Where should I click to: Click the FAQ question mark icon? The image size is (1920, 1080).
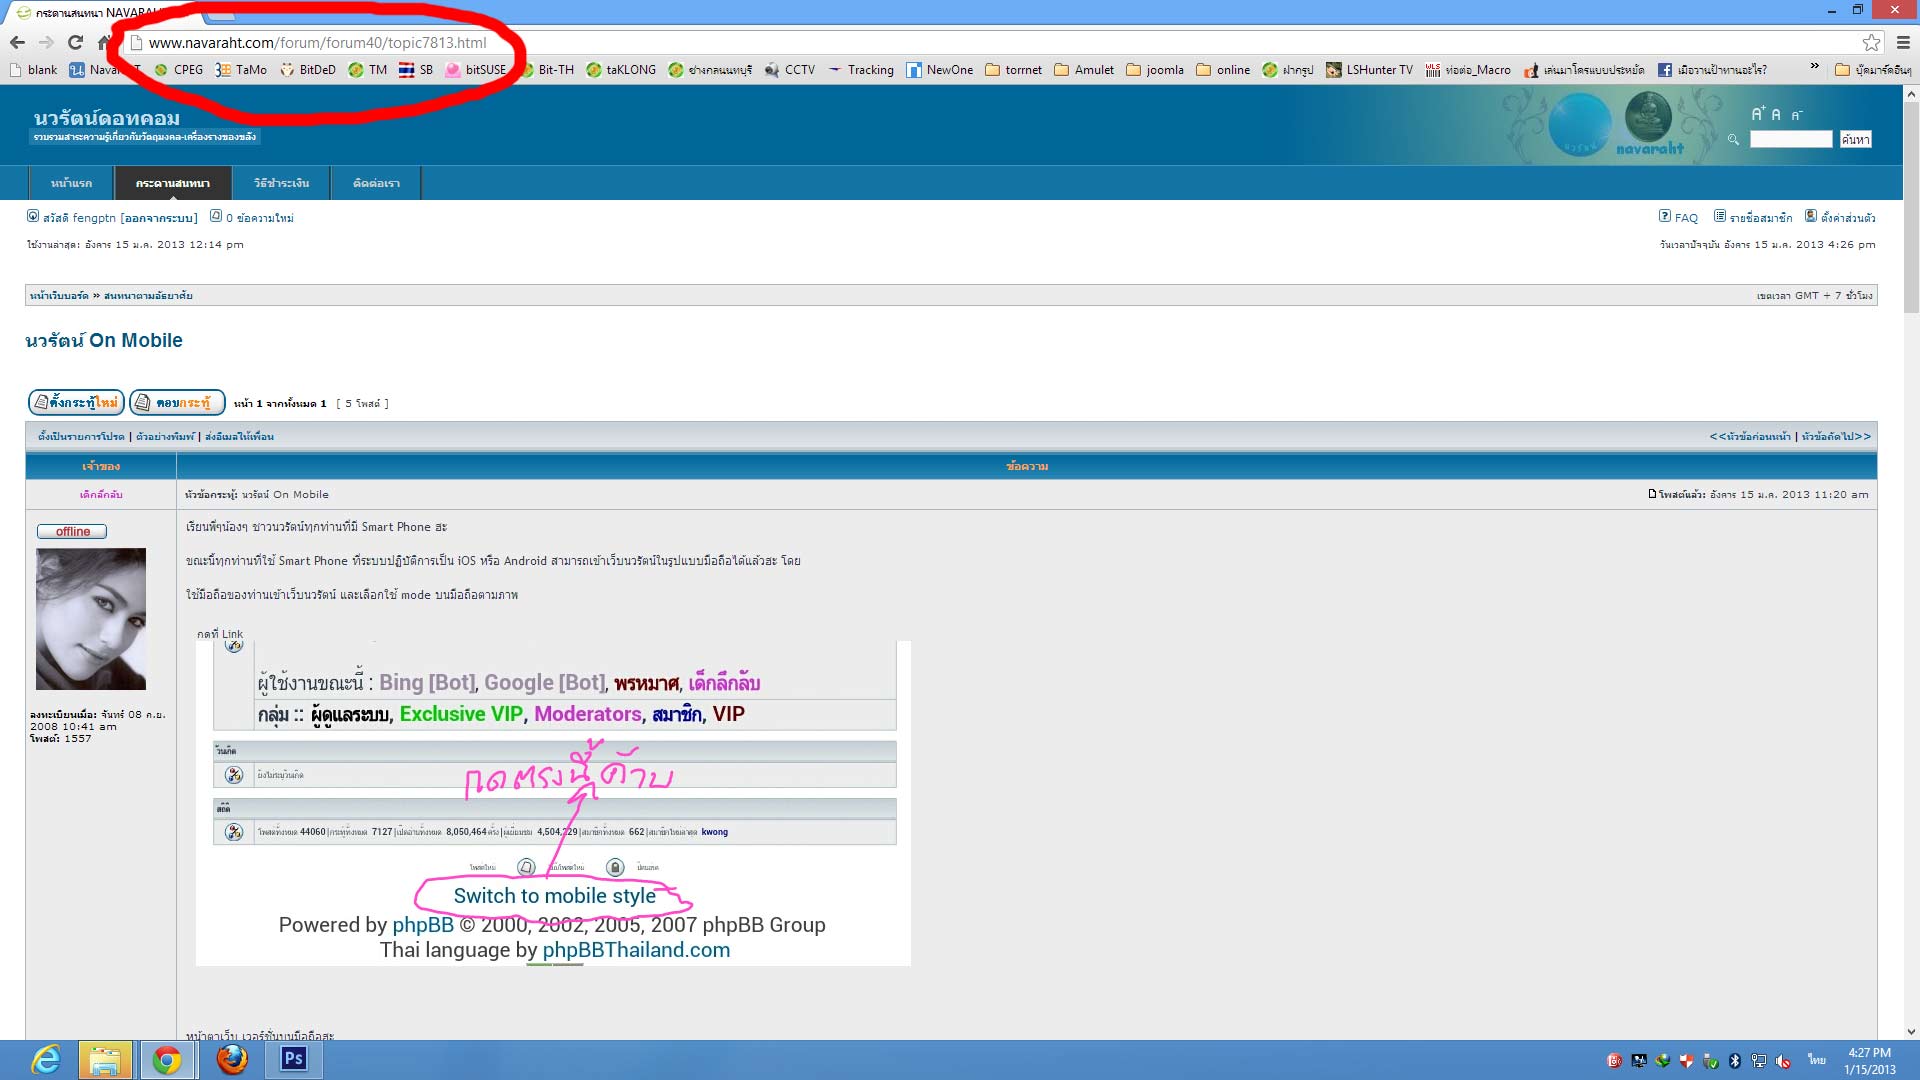click(x=1665, y=216)
